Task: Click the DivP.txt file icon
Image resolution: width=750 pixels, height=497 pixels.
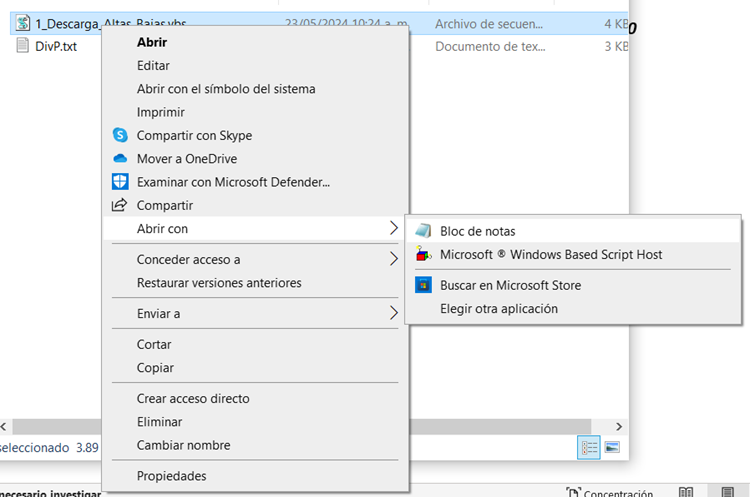Action: pos(22,46)
